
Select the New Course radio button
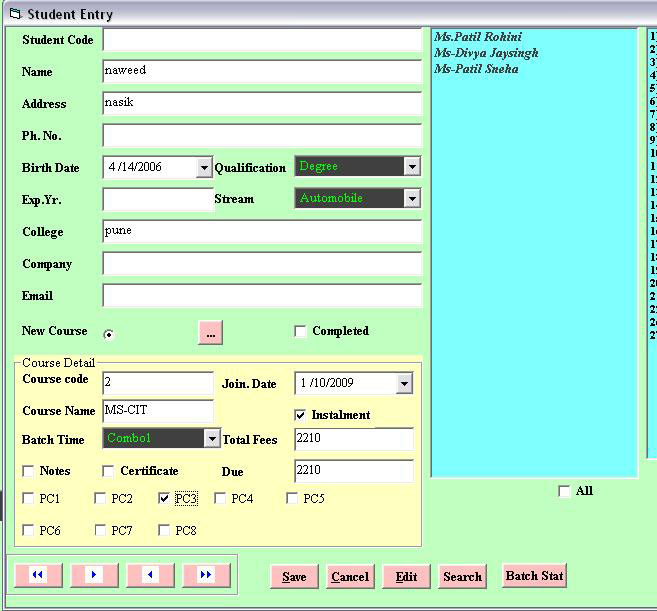(x=109, y=334)
